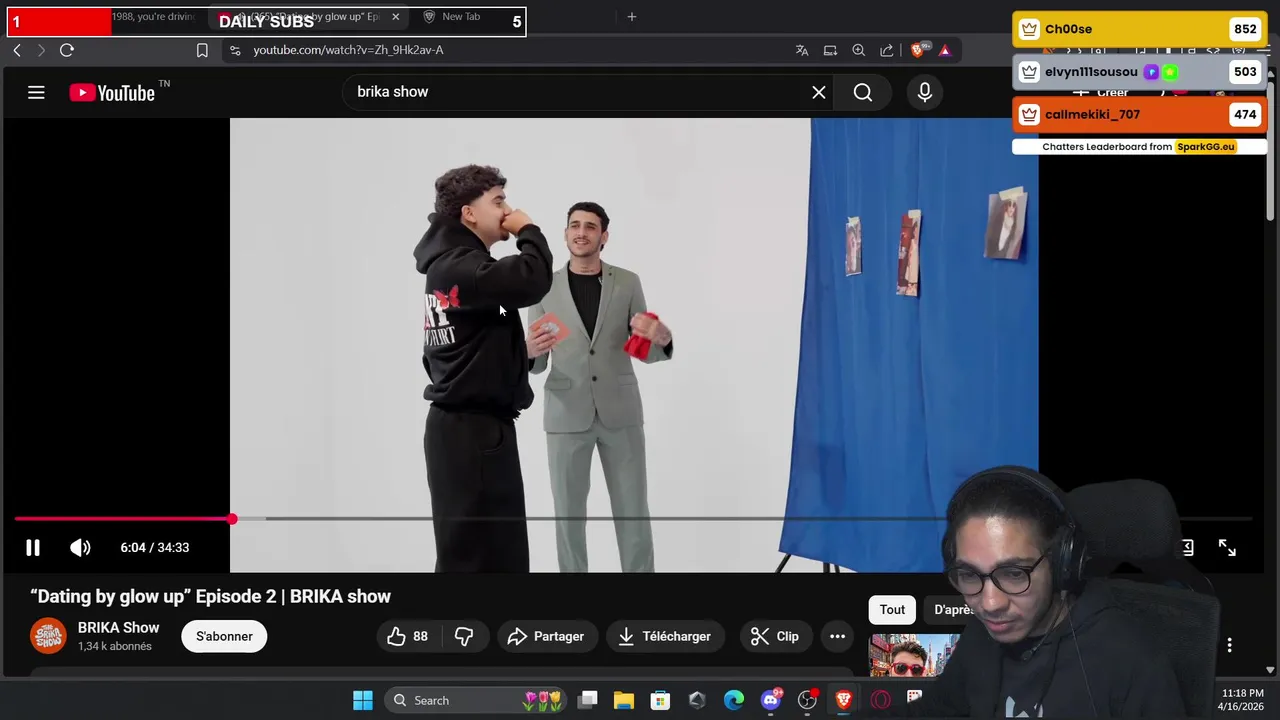
Task: Click elvyn111sousou leaderboard entry
Action: 1139,72
